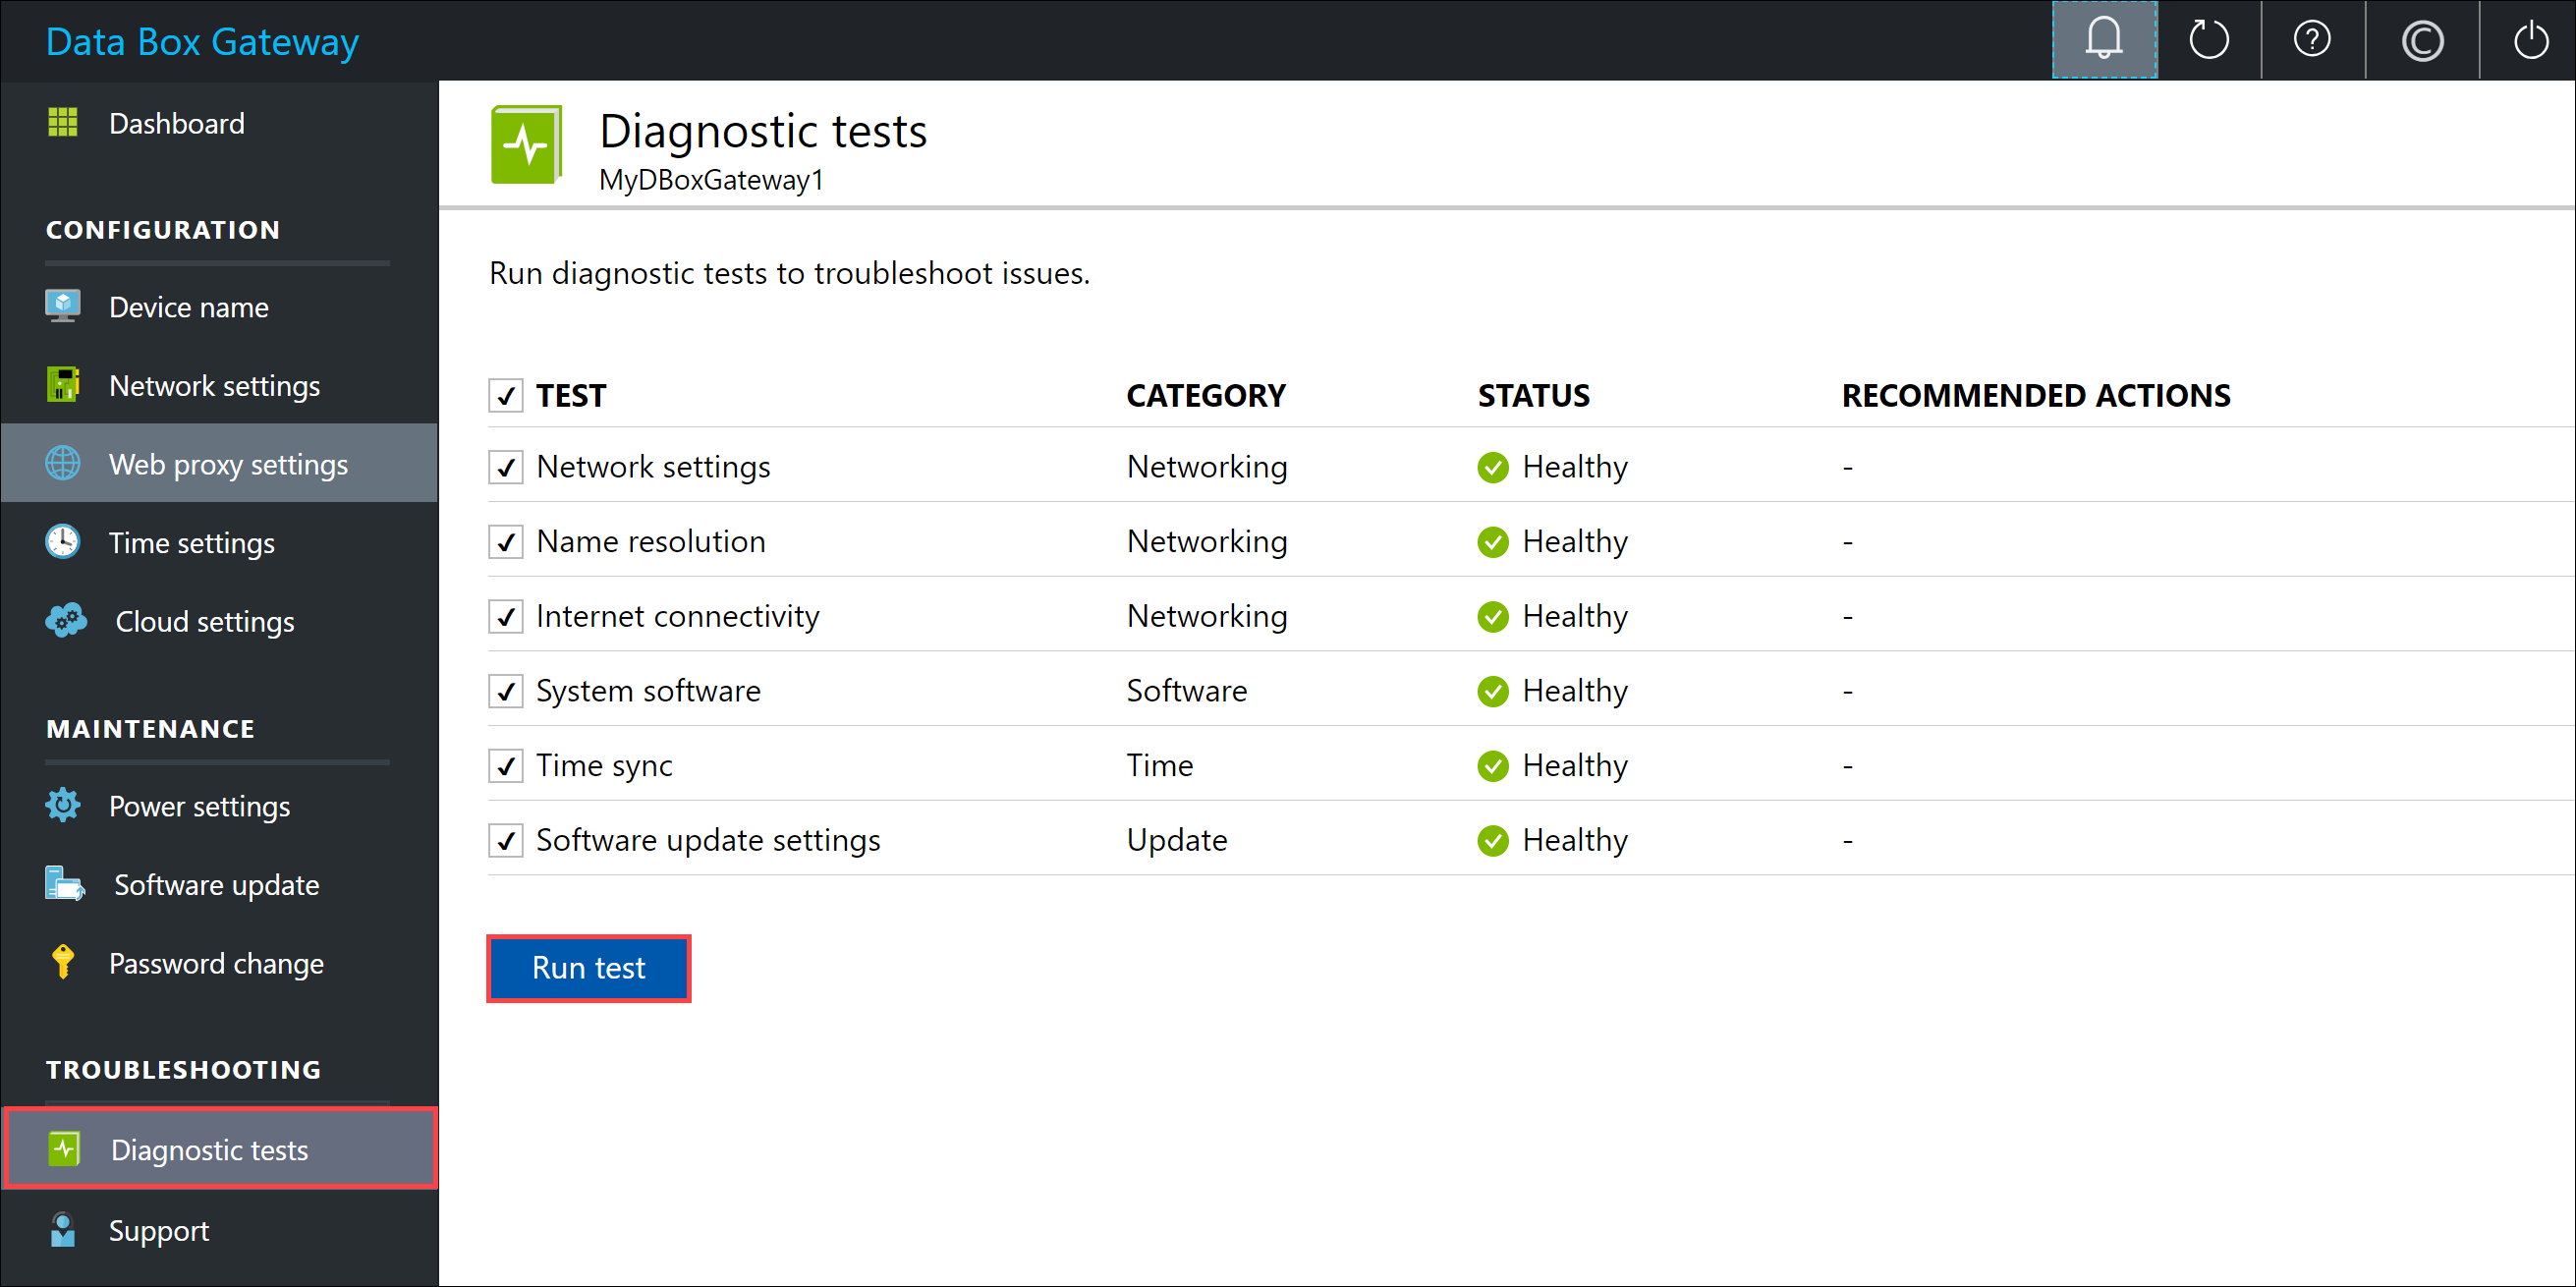Viewport: 2576px width, 1287px height.
Task: Go to Power settings page
Action: pyautogui.click(x=199, y=806)
